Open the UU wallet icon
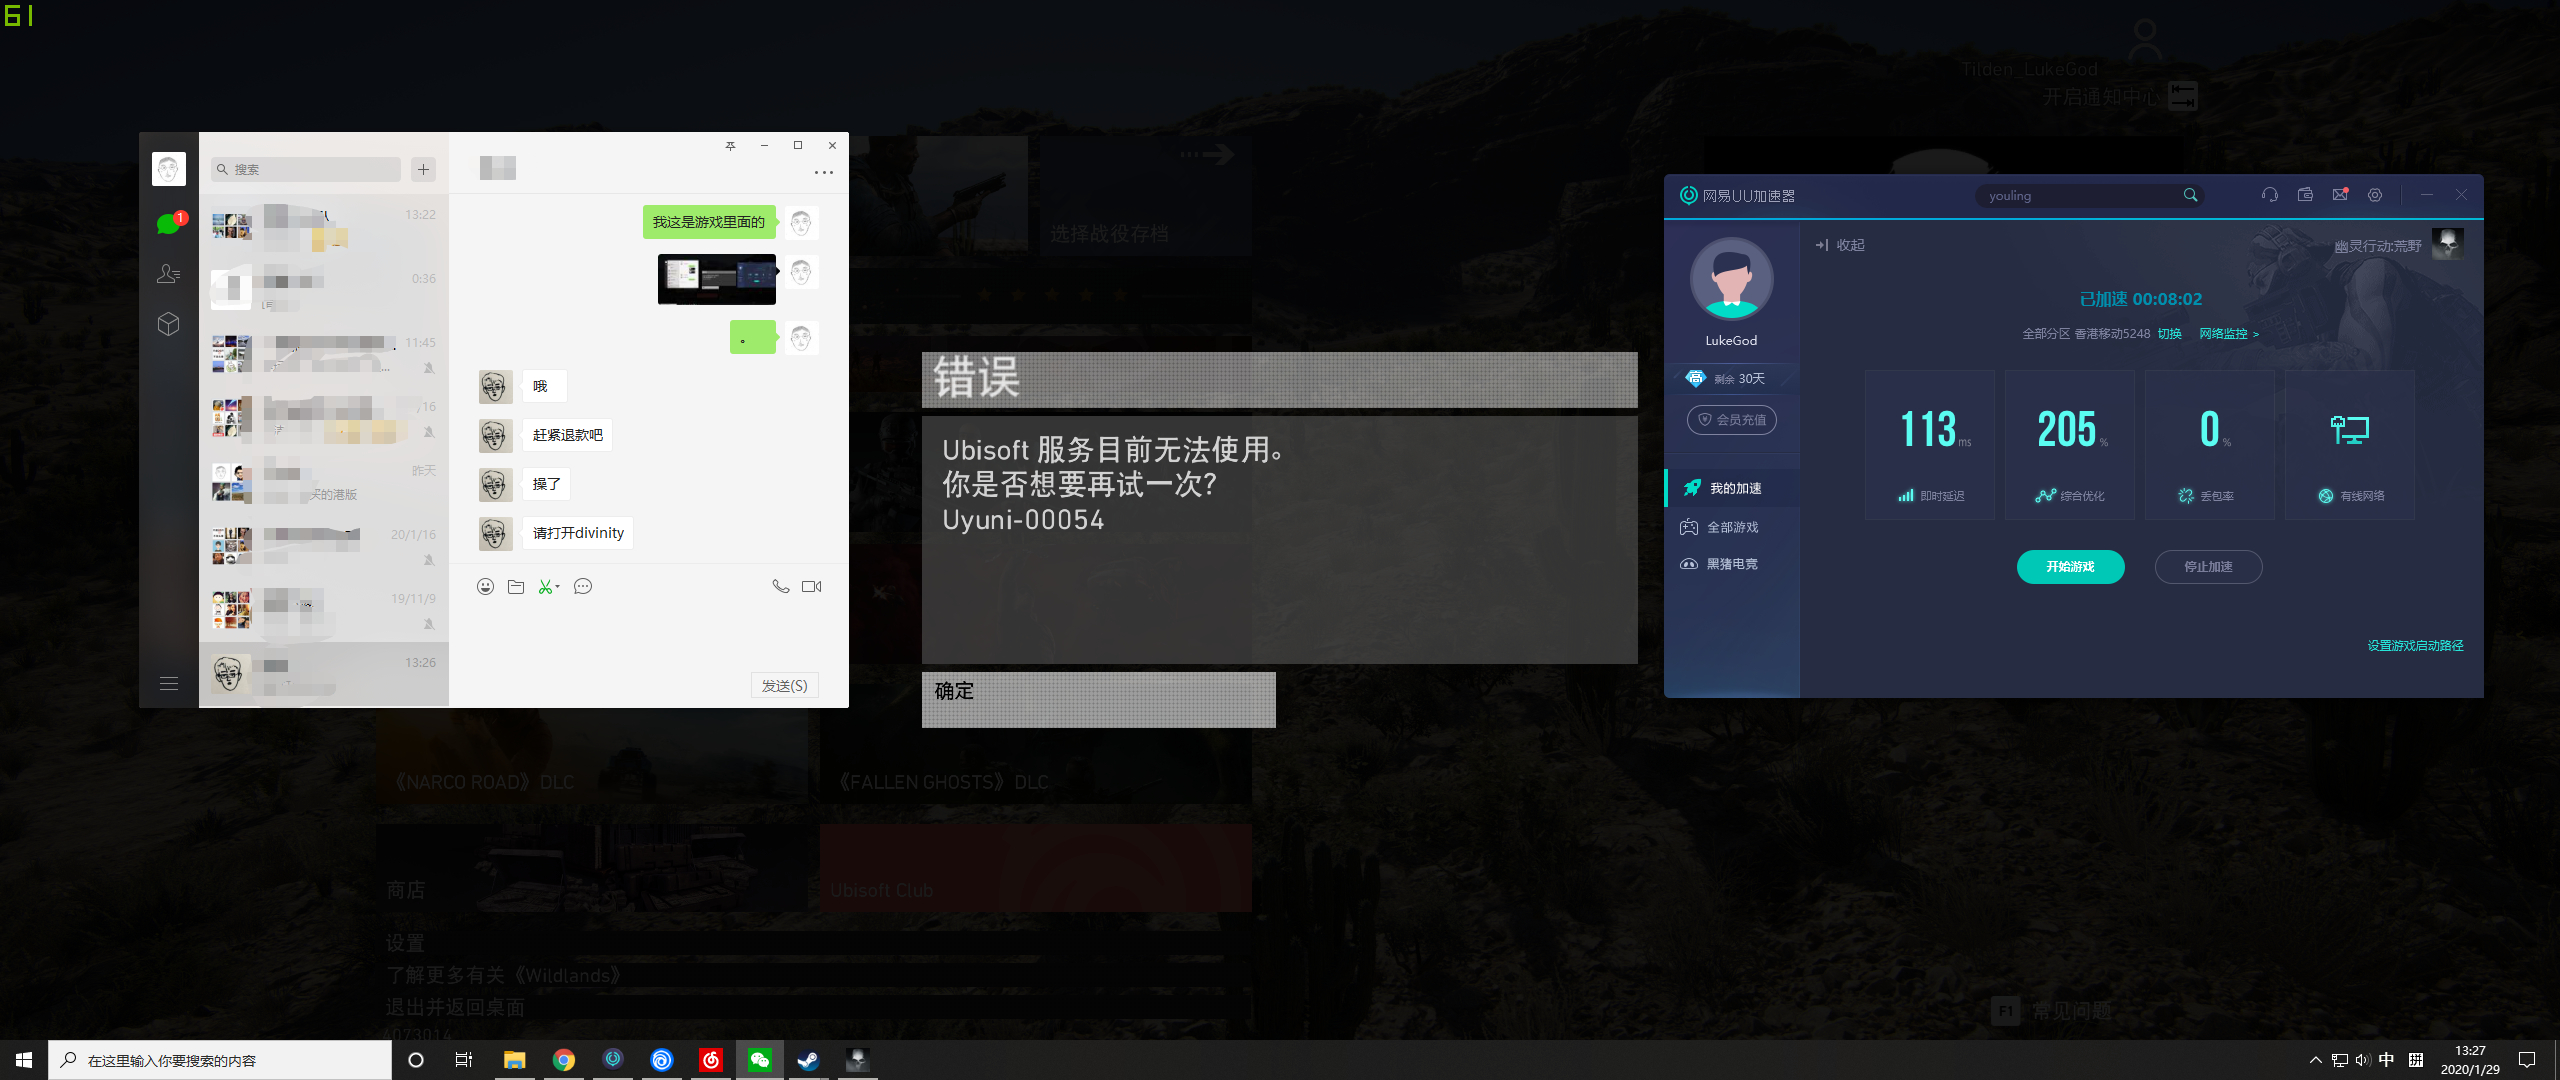This screenshot has height=1080, width=2560. tap(2305, 195)
